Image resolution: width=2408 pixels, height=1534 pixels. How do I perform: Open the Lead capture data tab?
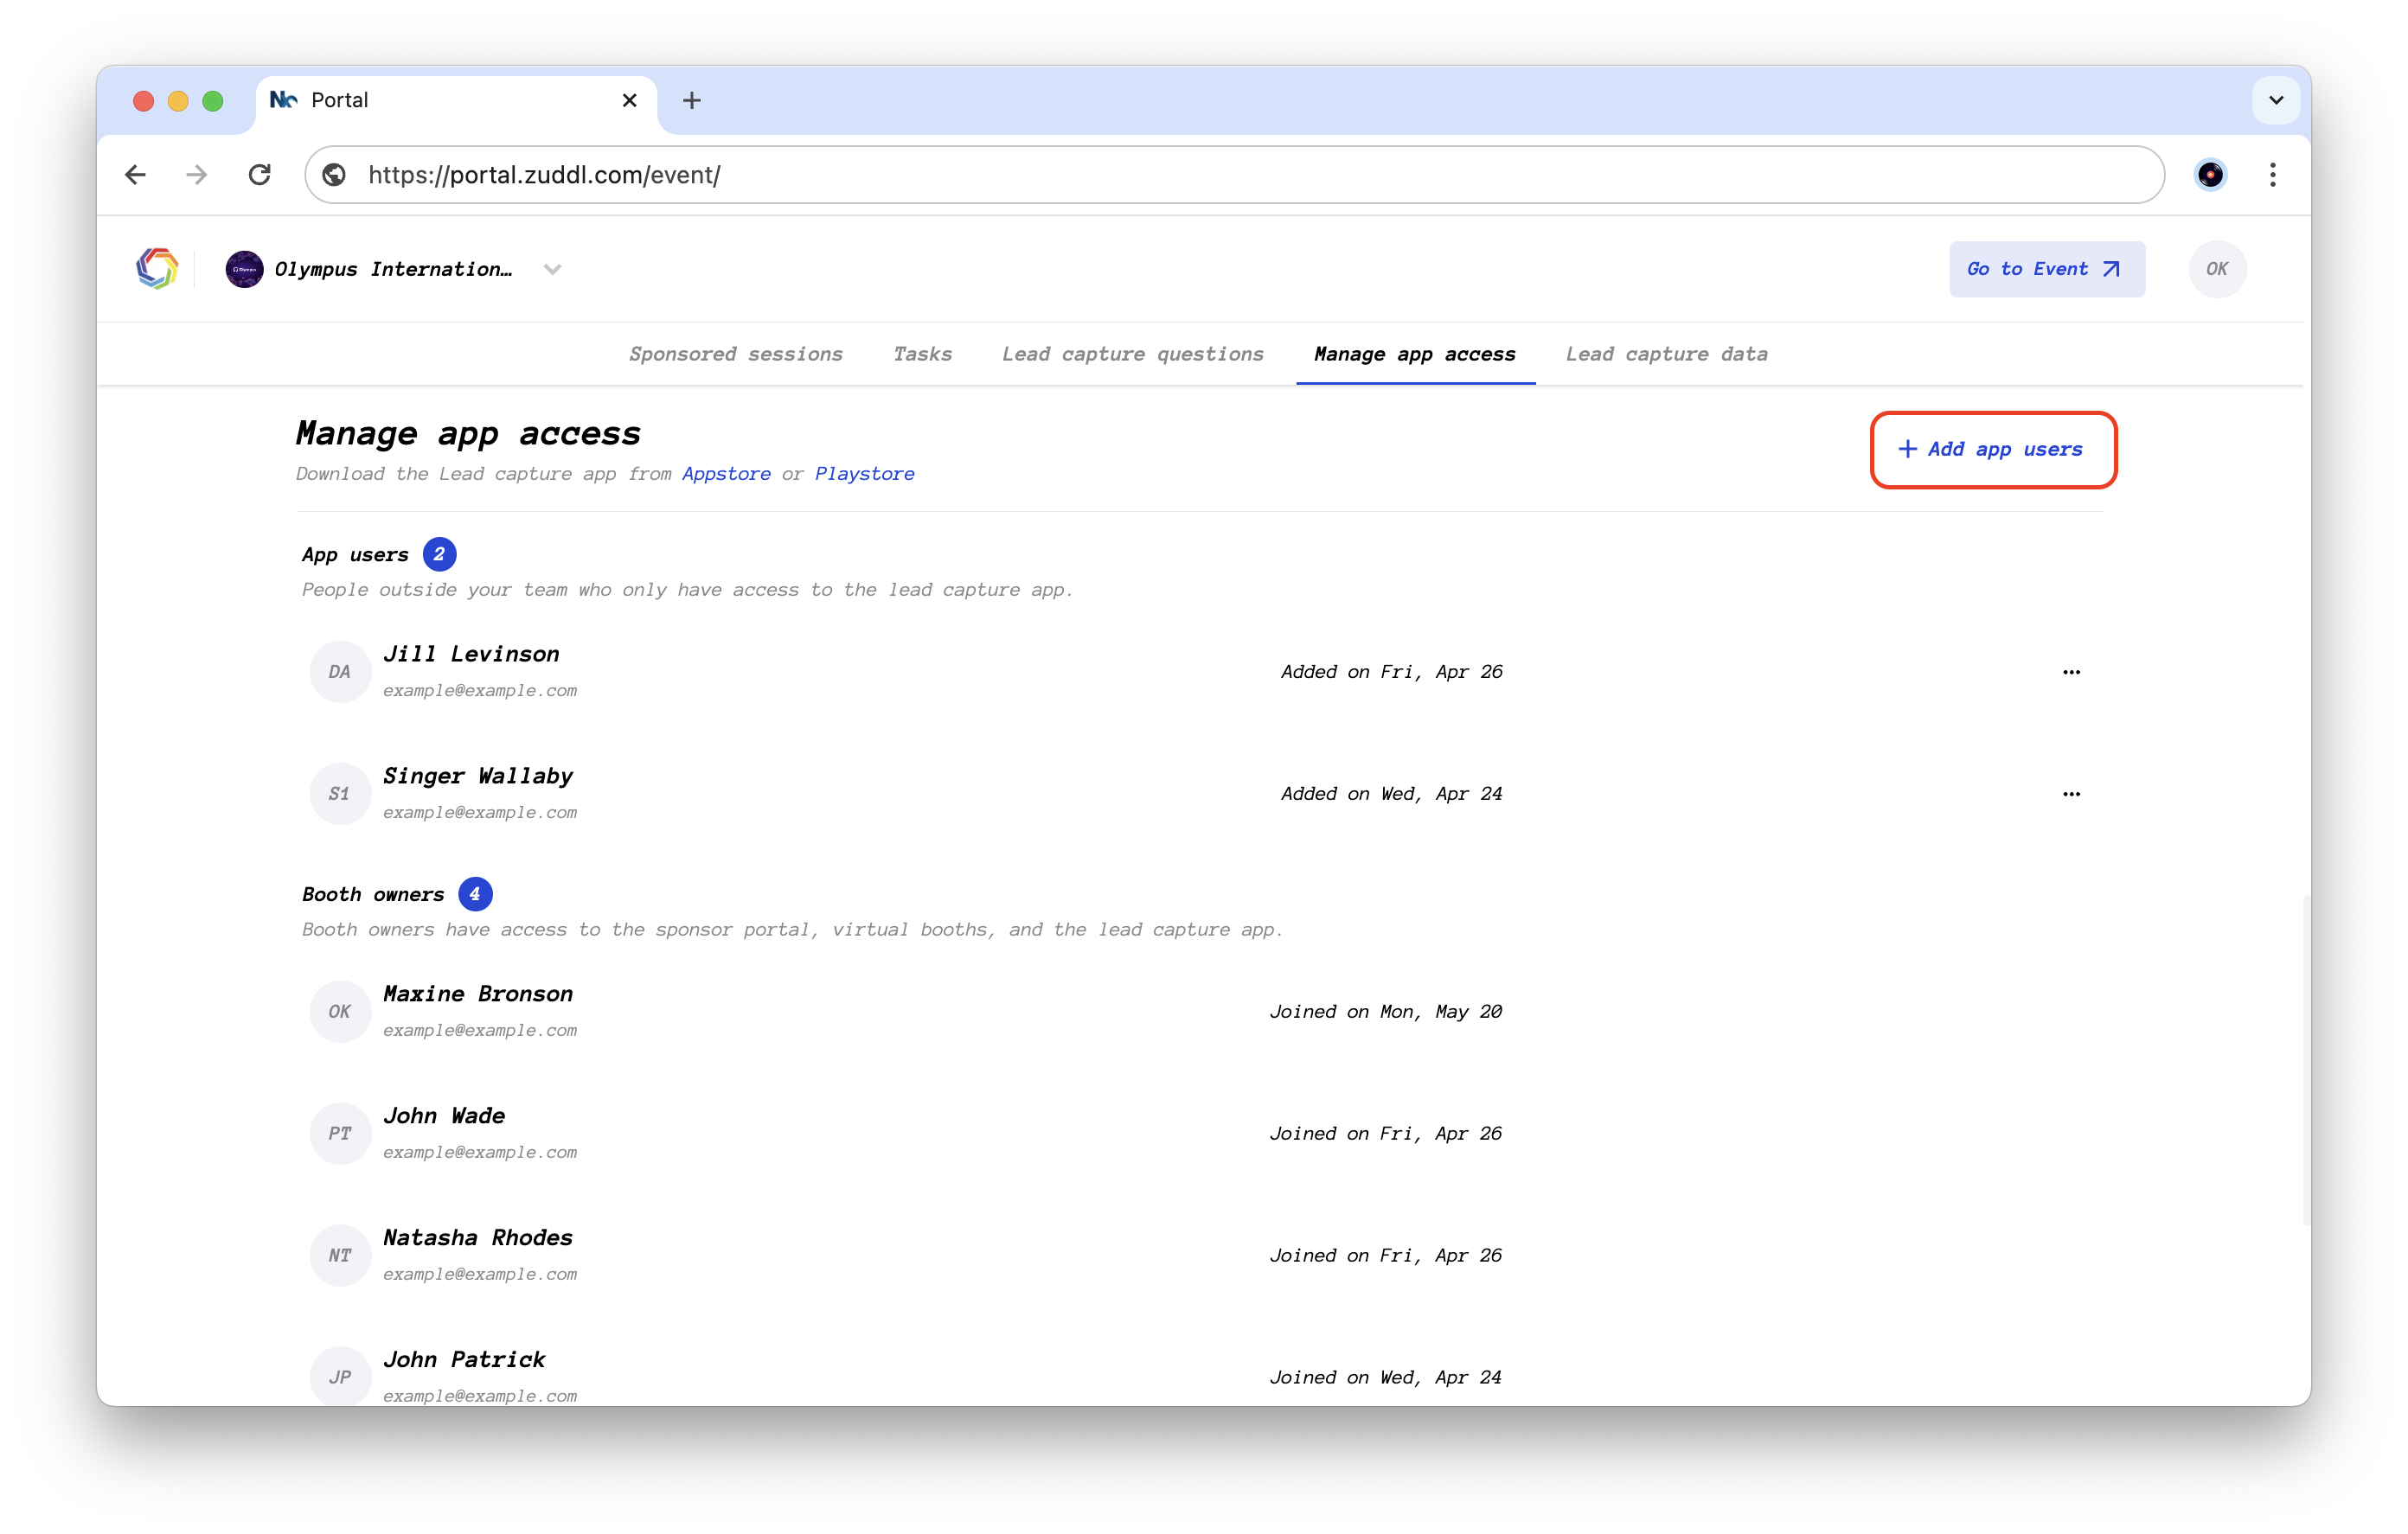coord(1666,354)
